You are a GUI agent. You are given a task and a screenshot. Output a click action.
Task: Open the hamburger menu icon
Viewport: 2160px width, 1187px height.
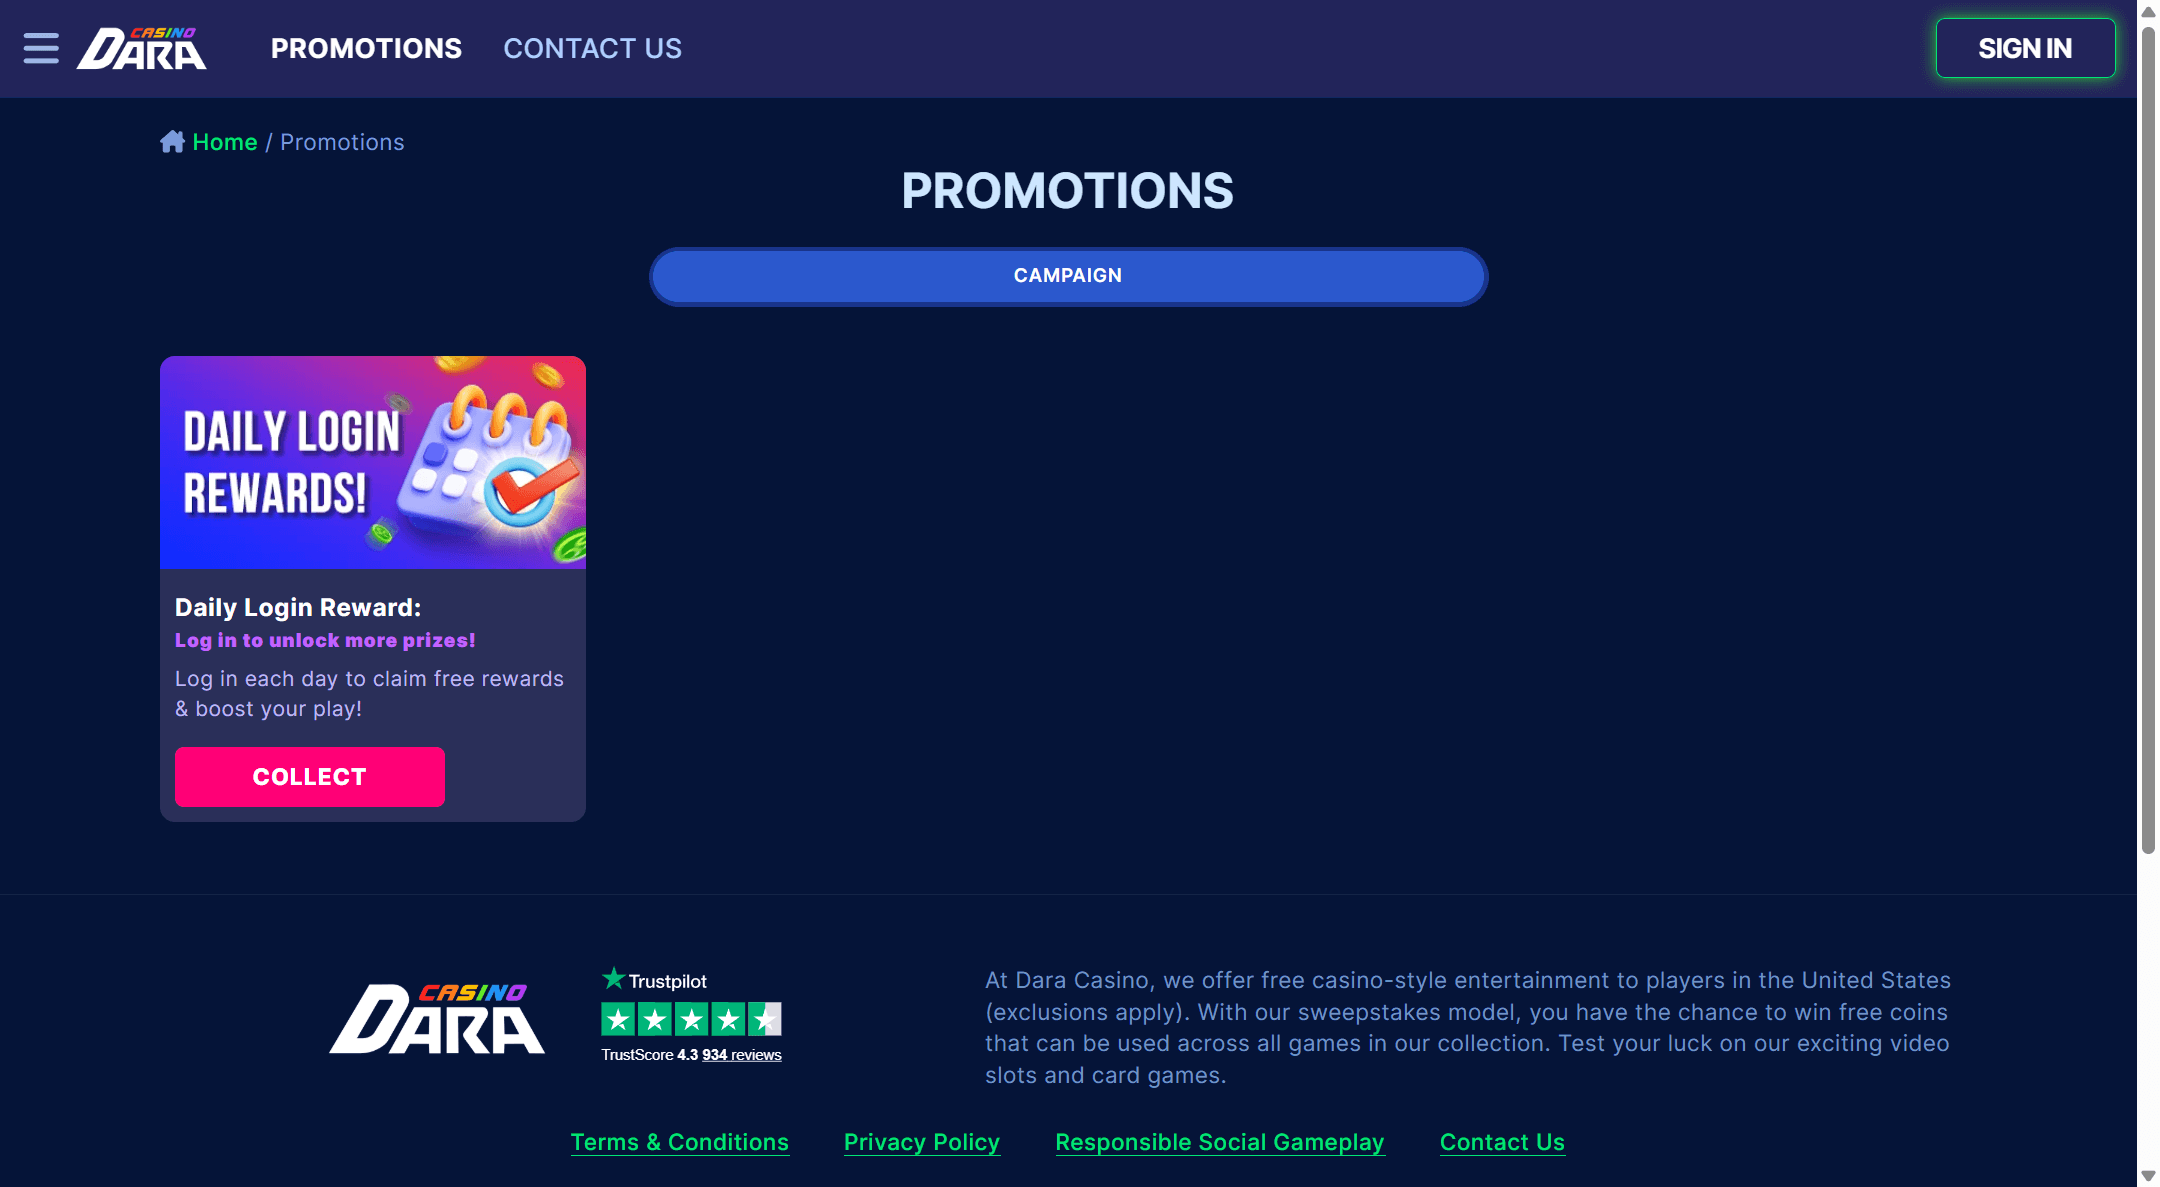point(41,48)
